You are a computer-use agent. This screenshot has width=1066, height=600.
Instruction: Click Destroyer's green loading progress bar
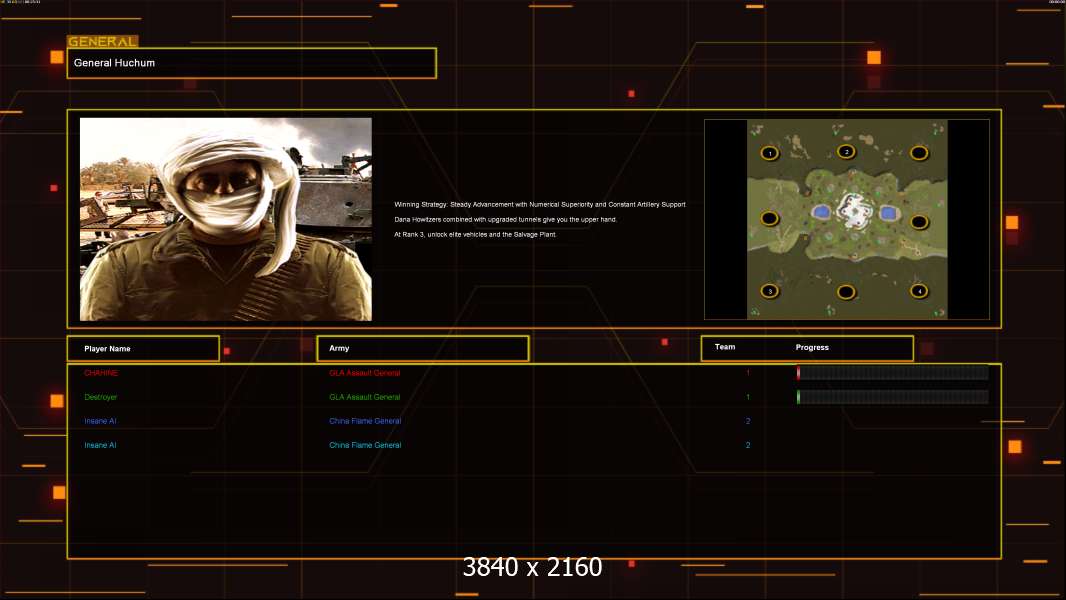(892, 397)
